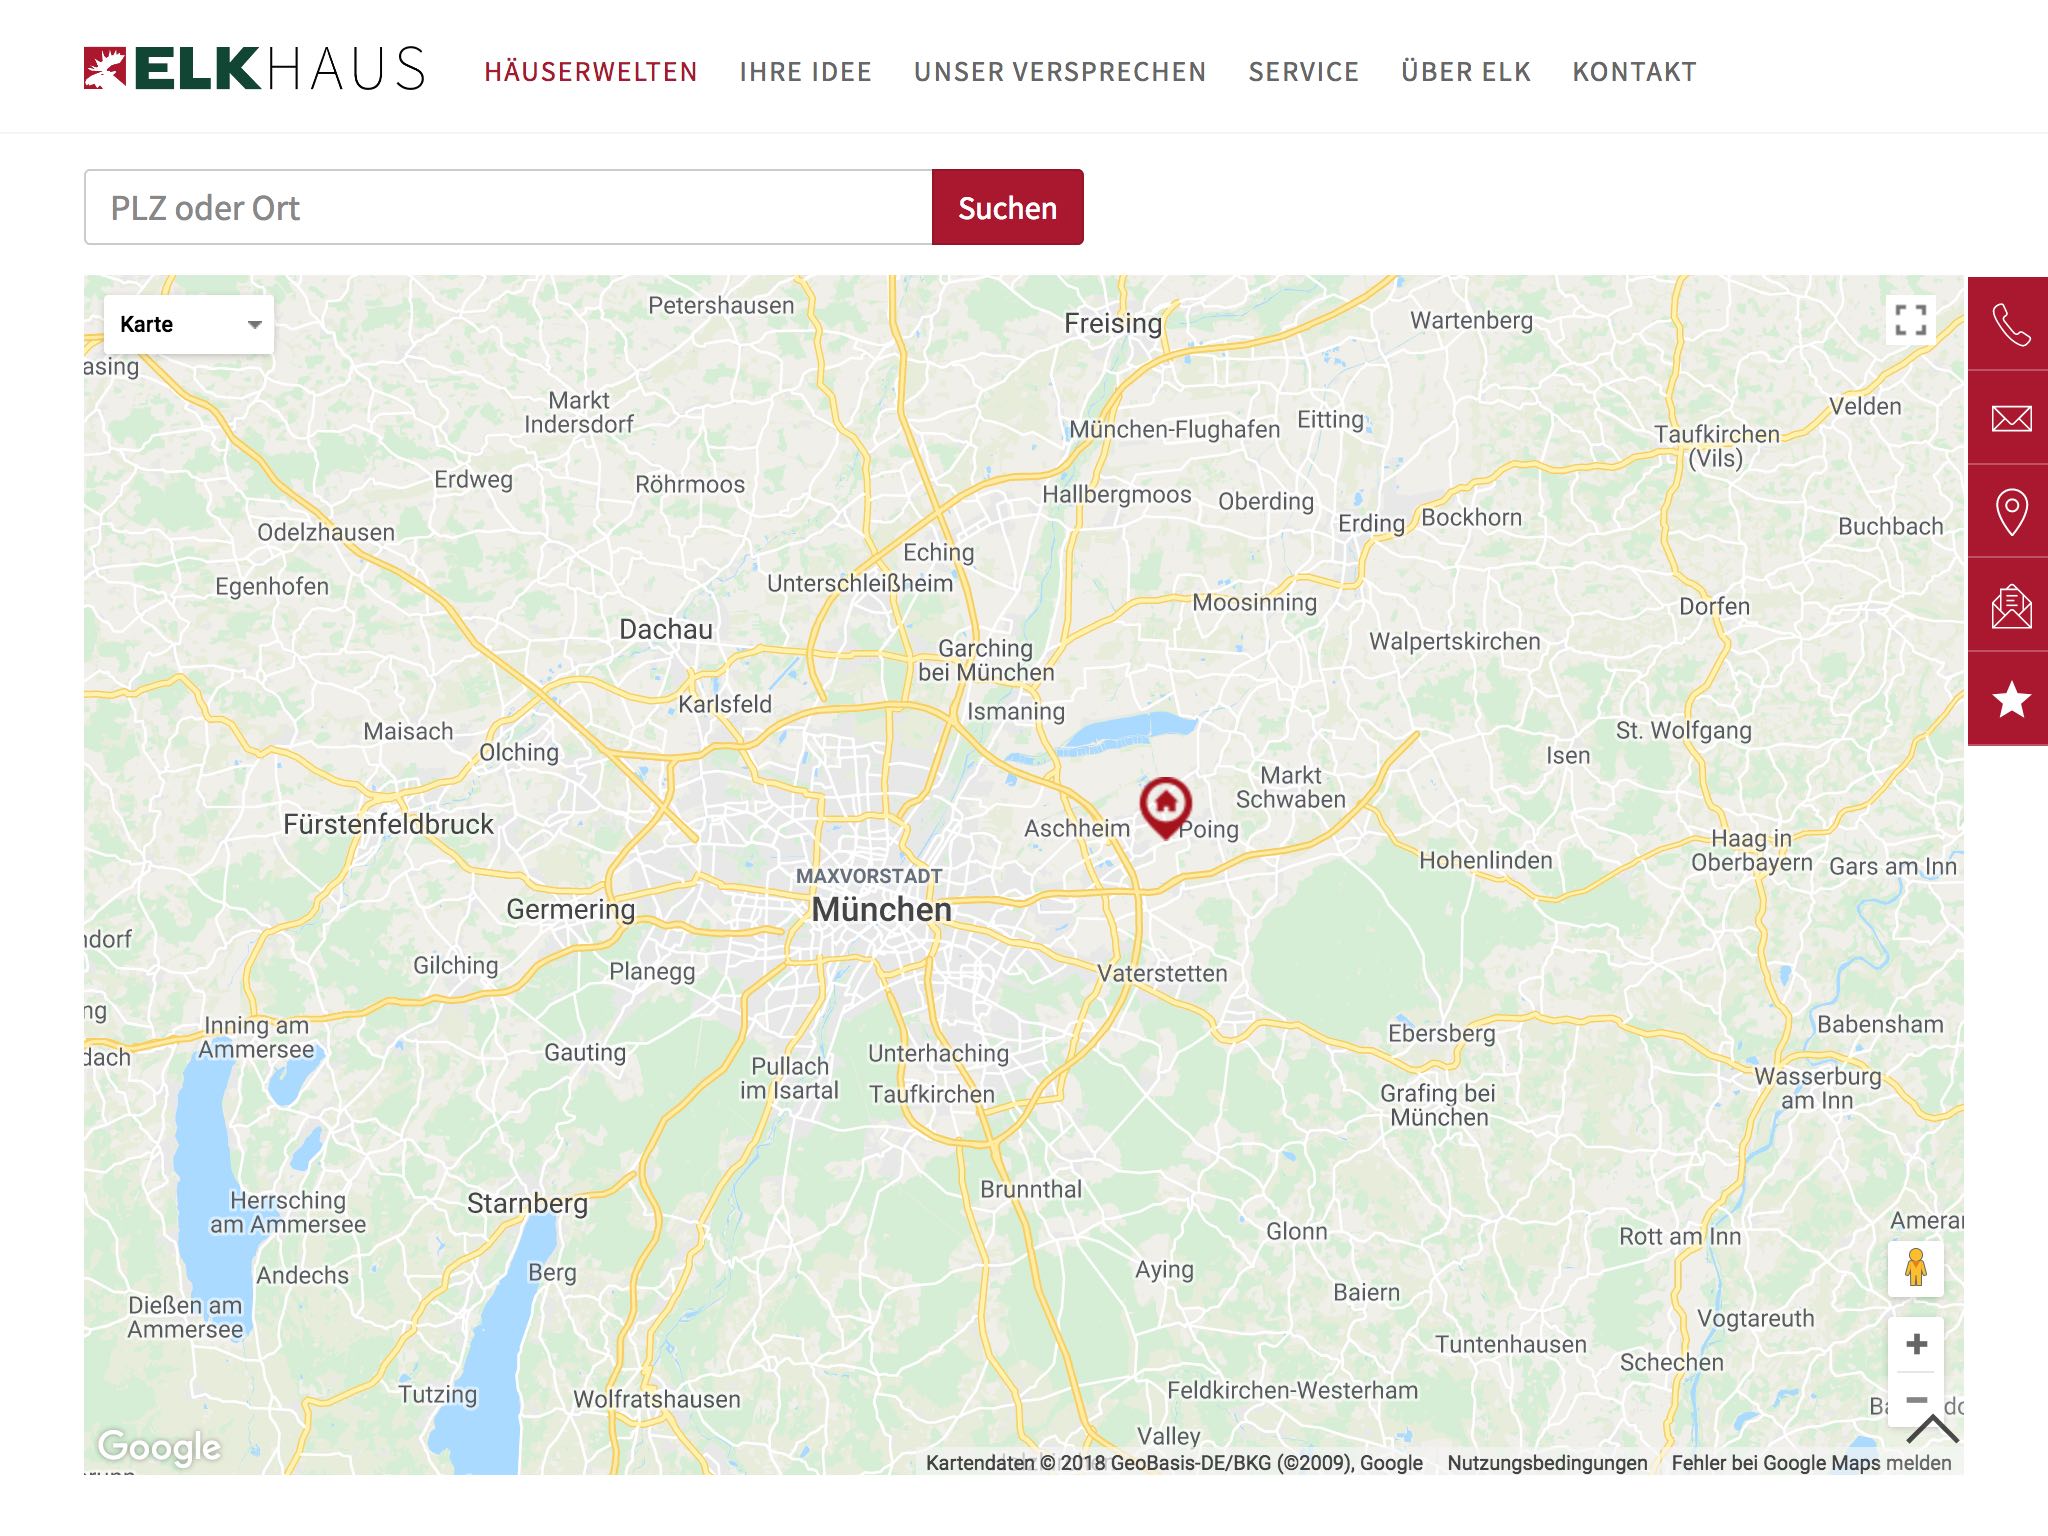Click the star favorites icon
This screenshot has width=2048, height=1536.
[x=2010, y=699]
